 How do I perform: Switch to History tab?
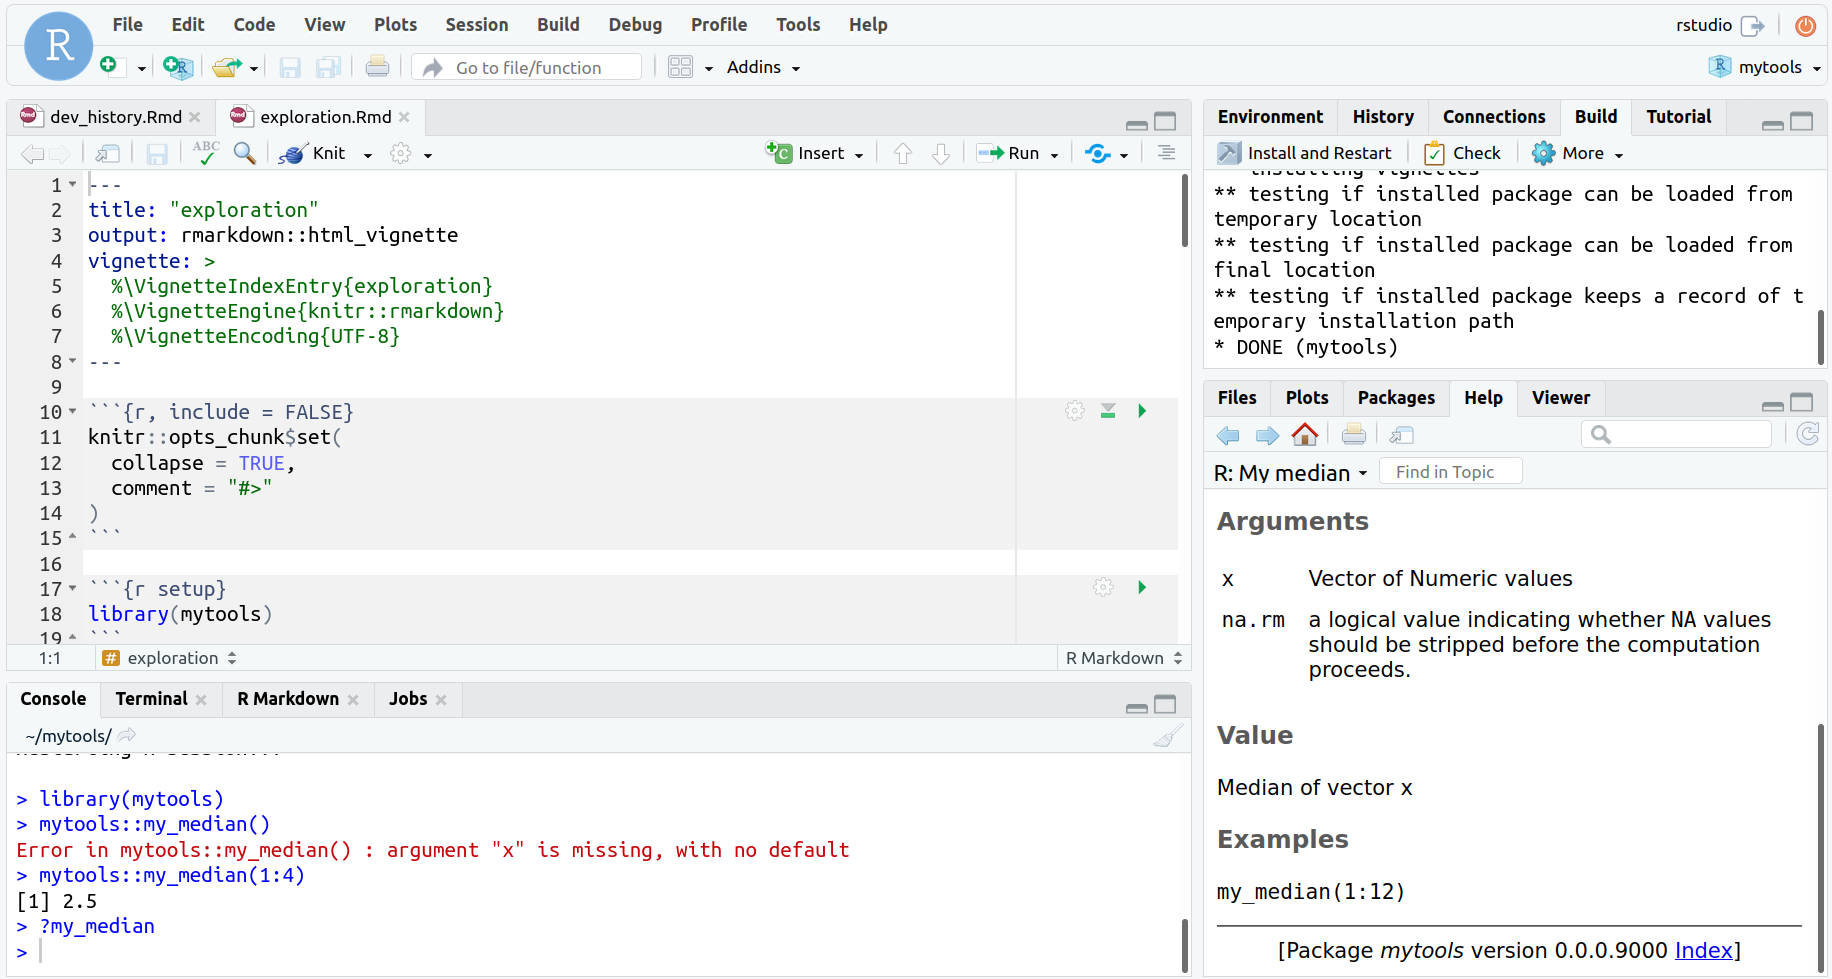click(x=1383, y=117)
